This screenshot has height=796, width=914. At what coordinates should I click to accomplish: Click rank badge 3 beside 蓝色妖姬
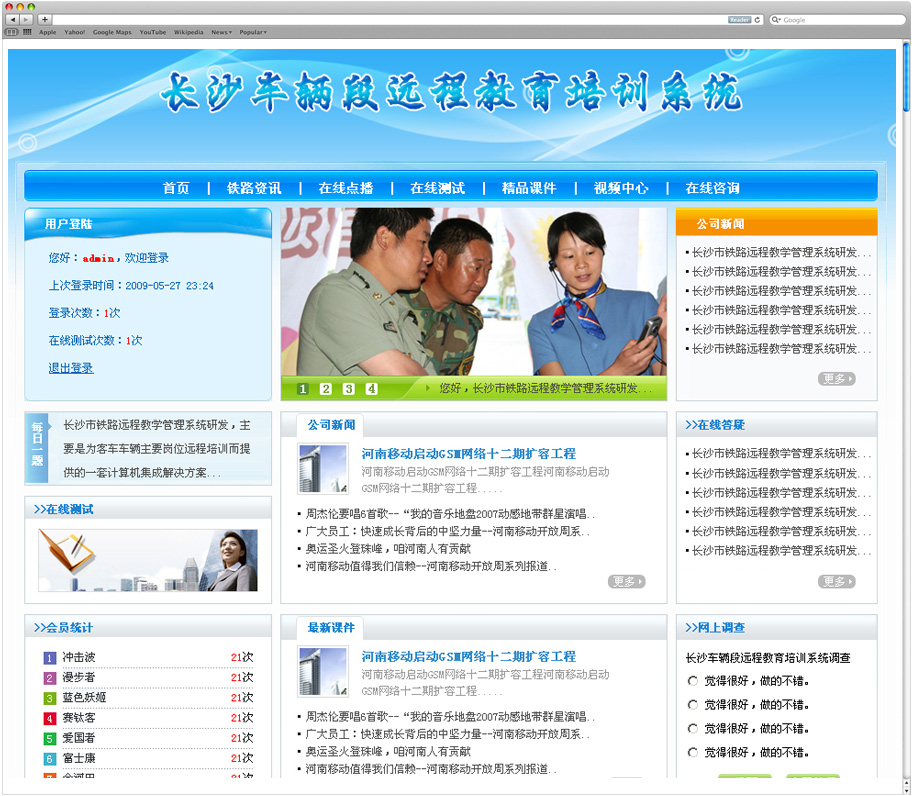click(x=50, y=698)
